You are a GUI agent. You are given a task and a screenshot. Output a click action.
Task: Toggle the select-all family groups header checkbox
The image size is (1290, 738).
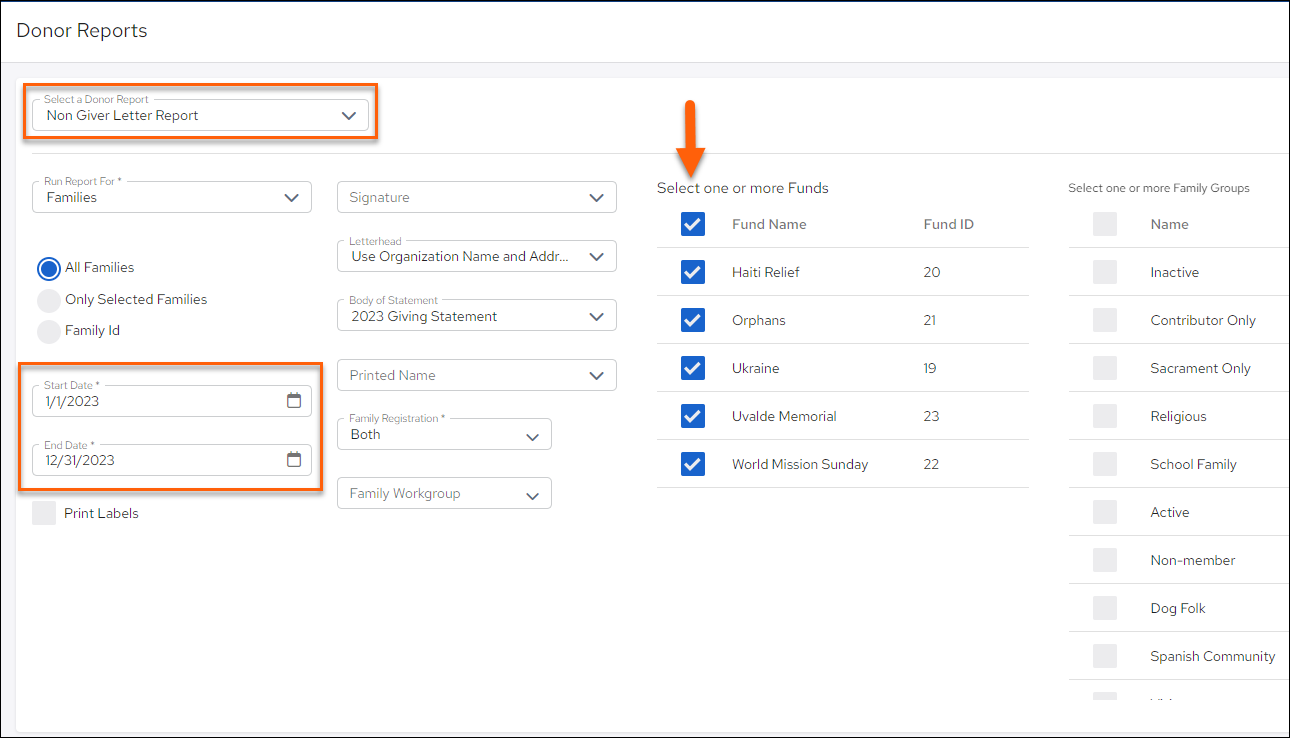(1105, 224)
